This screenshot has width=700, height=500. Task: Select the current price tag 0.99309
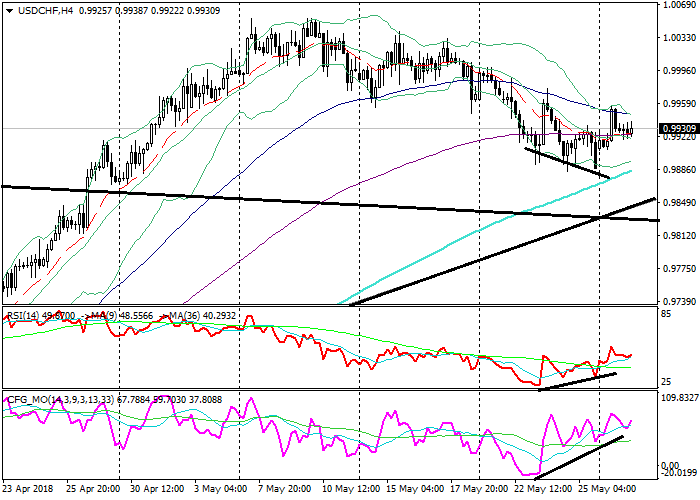[678, 129]
